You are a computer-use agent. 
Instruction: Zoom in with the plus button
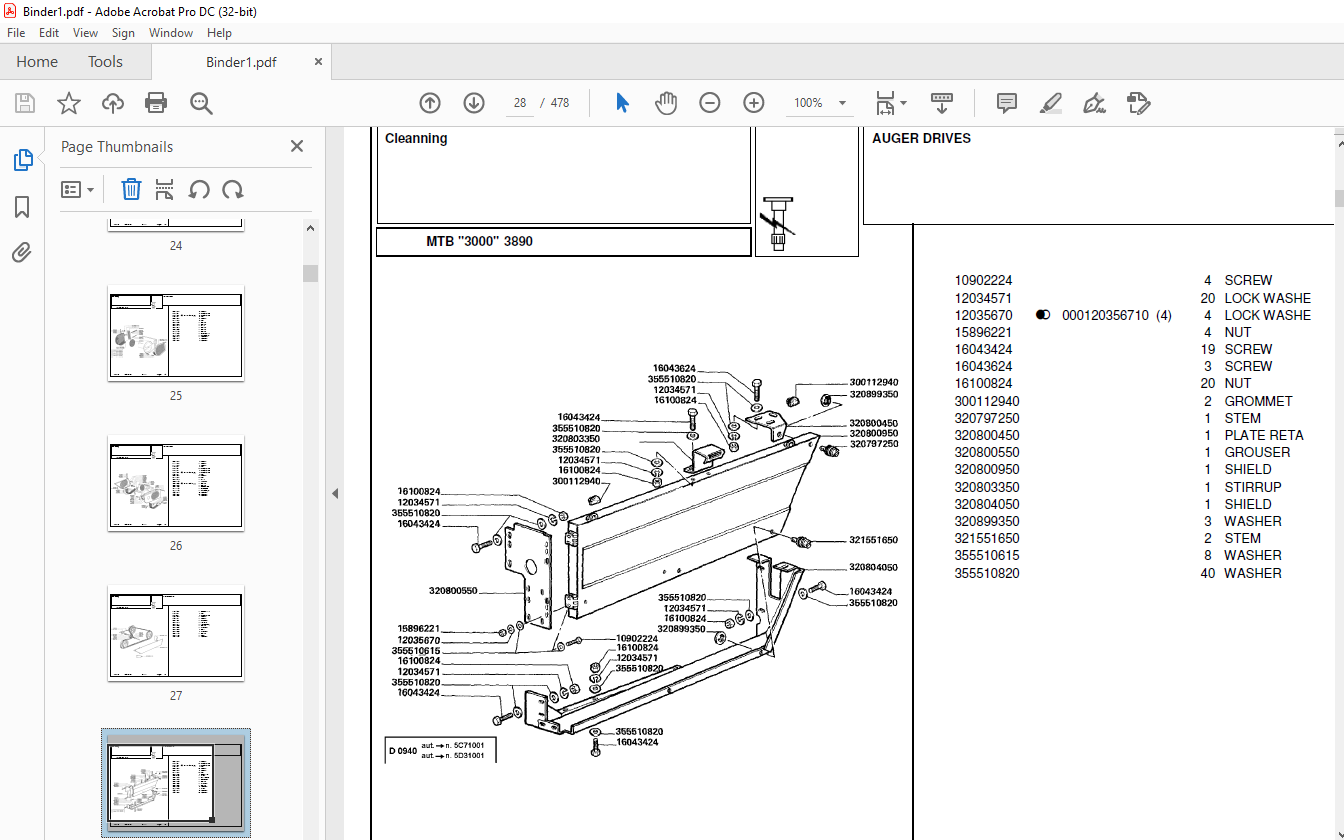tap(754, 103)
